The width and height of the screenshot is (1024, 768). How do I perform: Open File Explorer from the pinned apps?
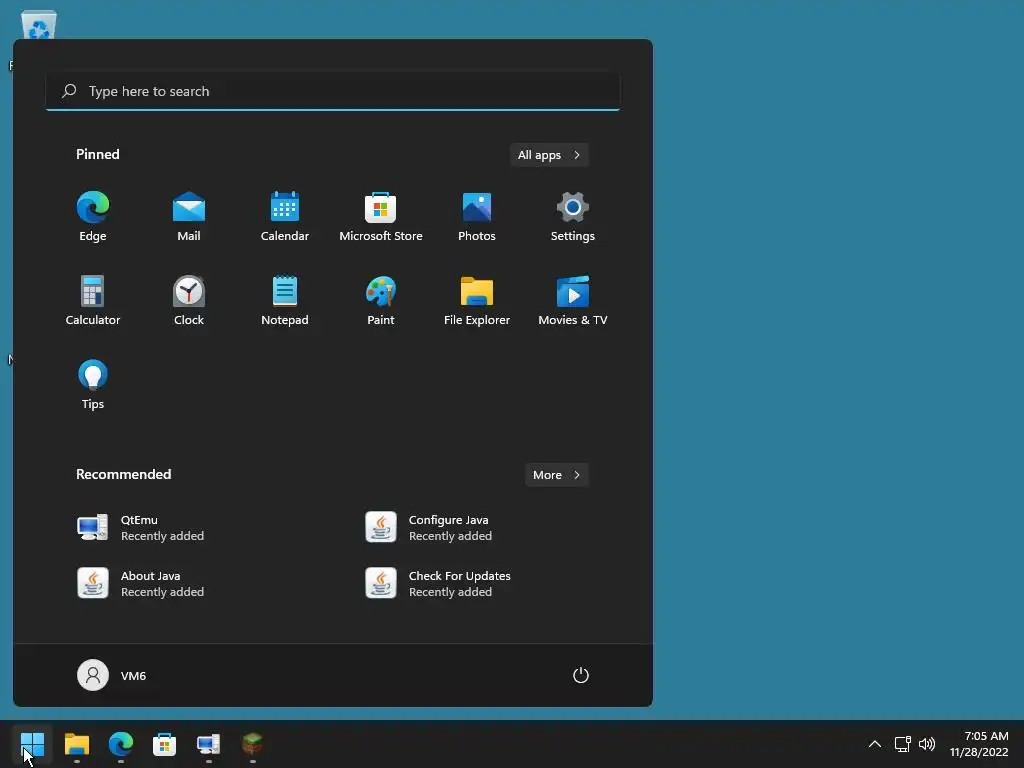click(x=477, y=300)
